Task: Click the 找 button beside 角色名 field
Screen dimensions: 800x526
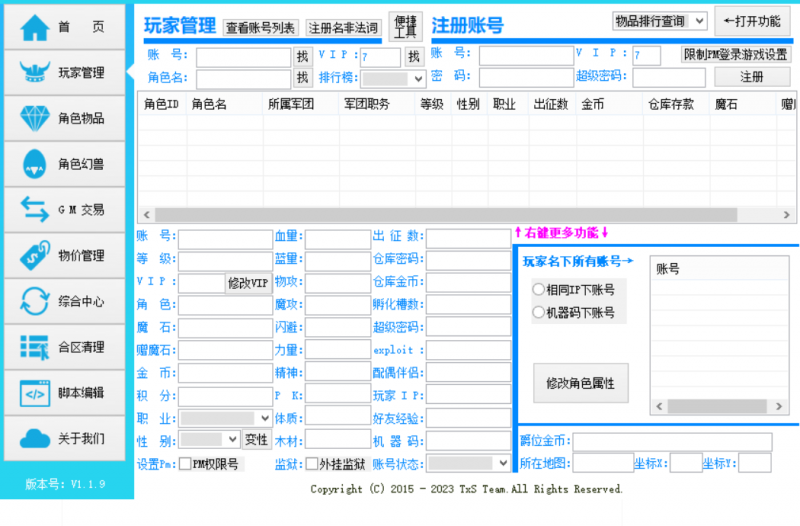Action: [x=303, y=78]
